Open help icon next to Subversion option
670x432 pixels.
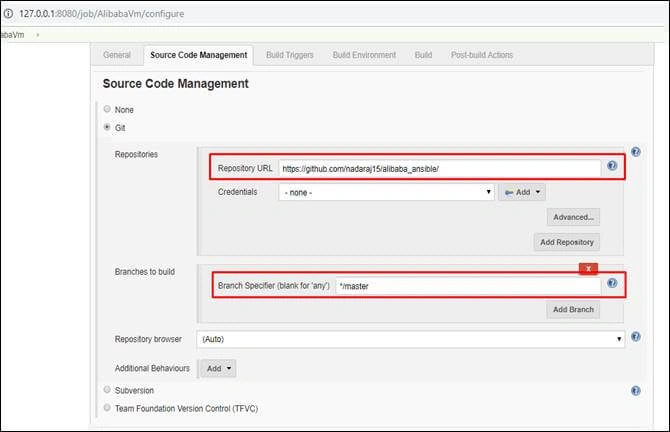(x=635, y=391)
